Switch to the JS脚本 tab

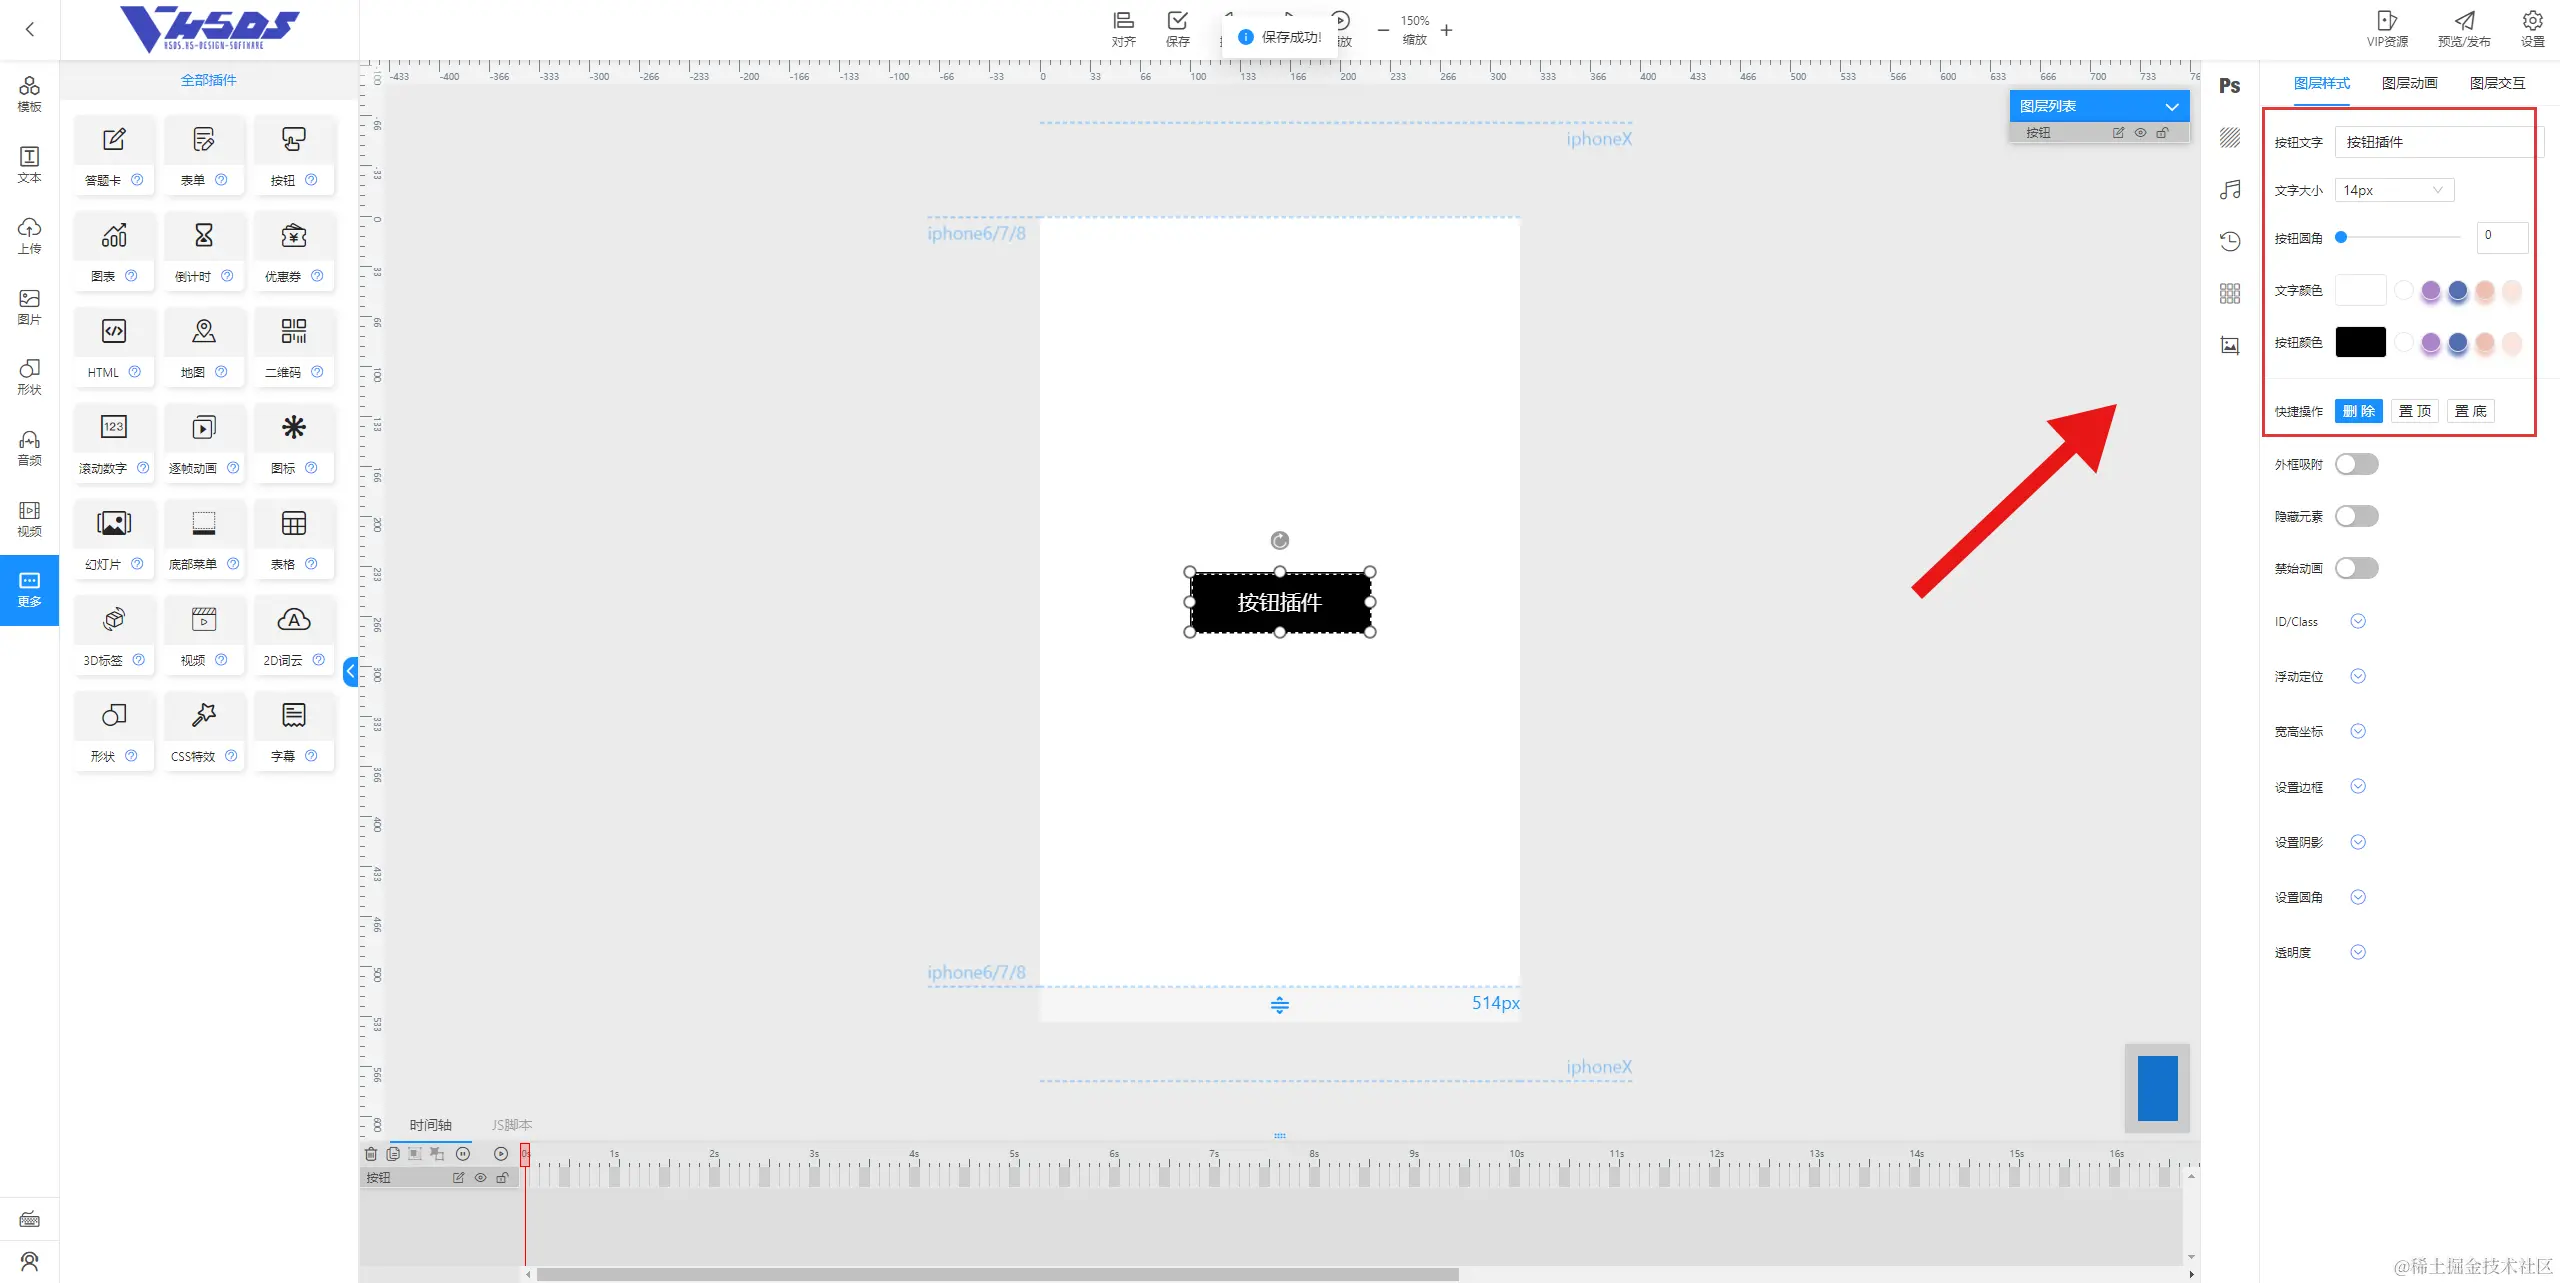pos(511,1125)
